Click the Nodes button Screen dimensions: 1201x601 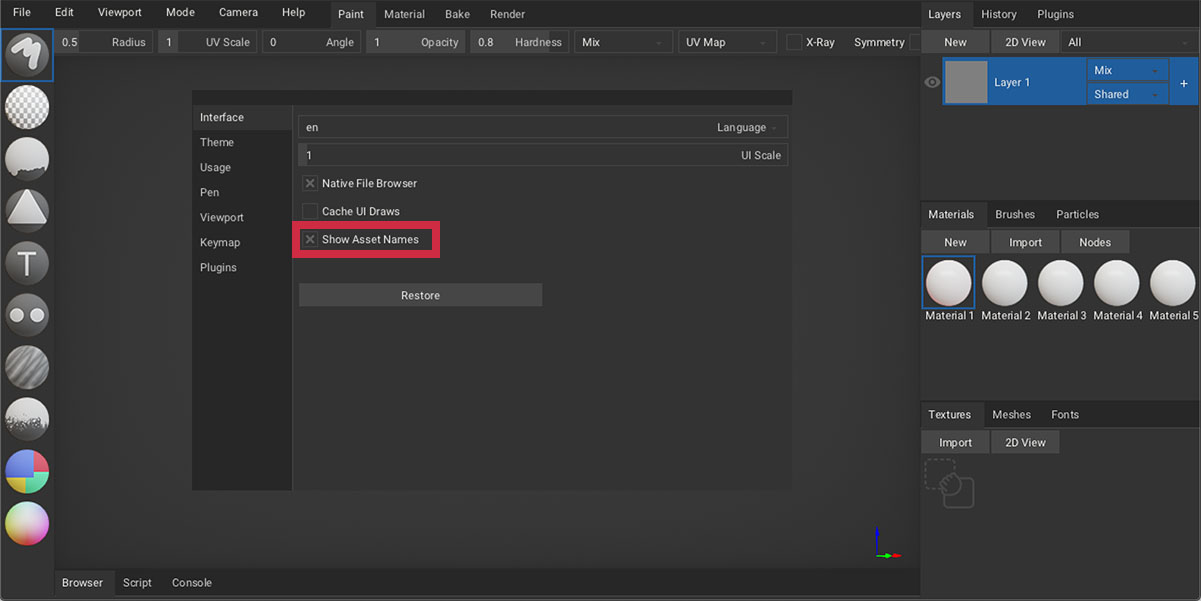click(x=1095, y=242)
